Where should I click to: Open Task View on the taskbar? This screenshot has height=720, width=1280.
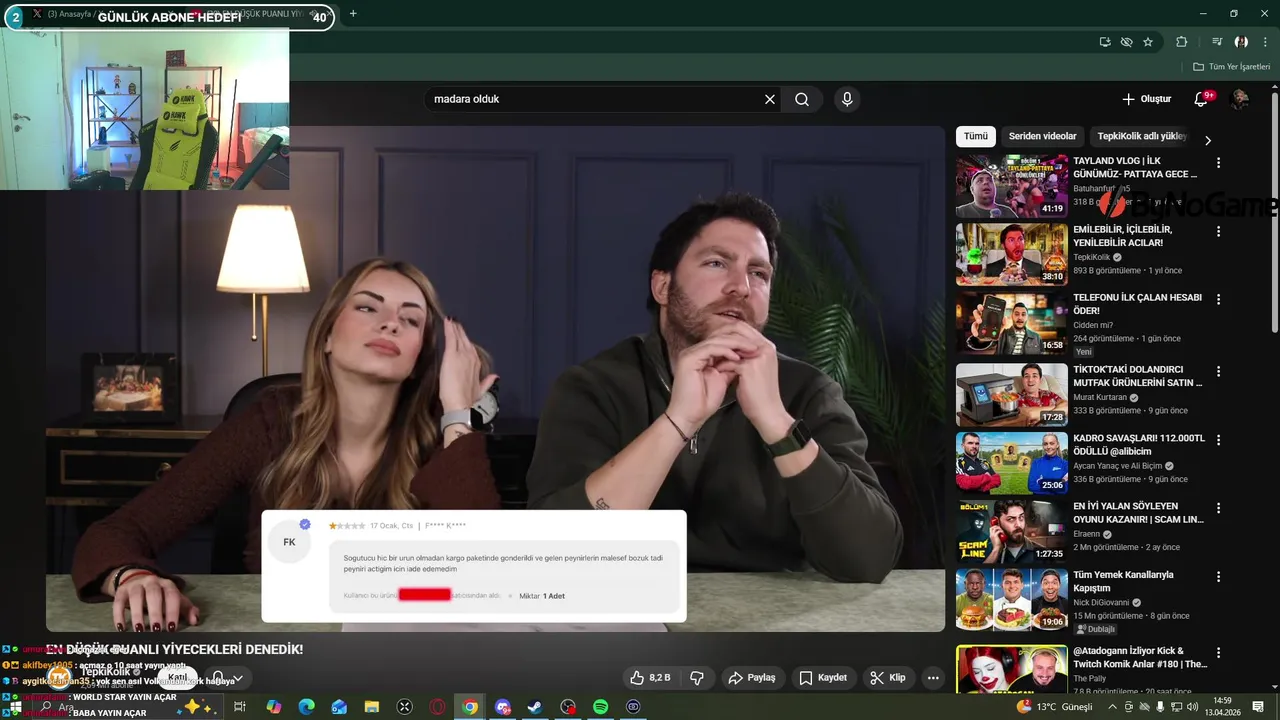[x=240, y=707]
